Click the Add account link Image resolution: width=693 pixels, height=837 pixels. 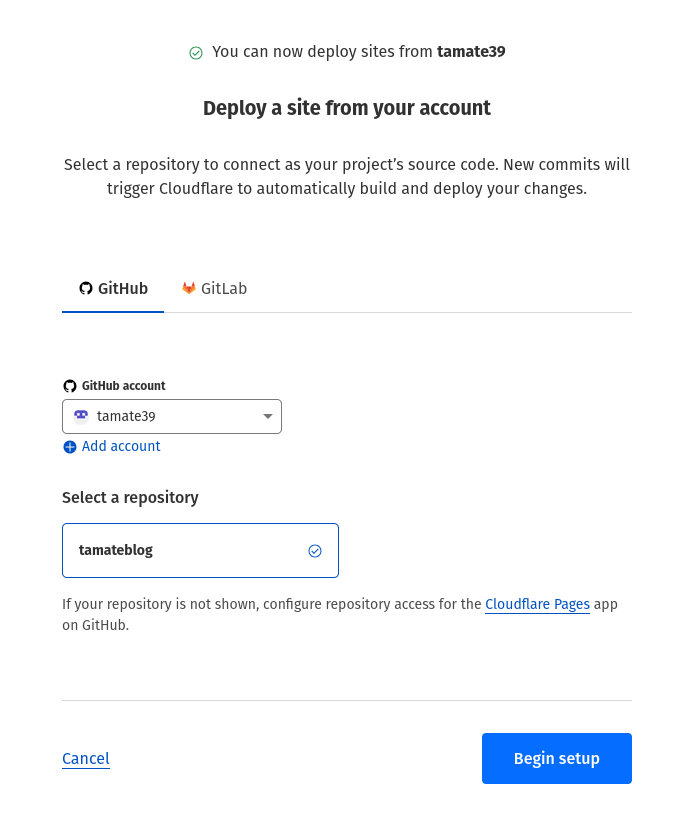121,447
